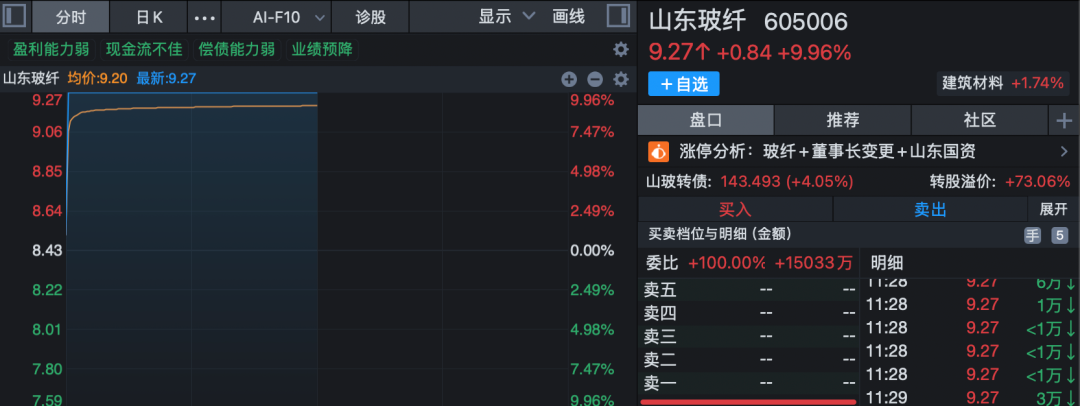Expand the 涨停分析 details chevron
Viewport: 1080px width, 406px height.
[1063, 152]
